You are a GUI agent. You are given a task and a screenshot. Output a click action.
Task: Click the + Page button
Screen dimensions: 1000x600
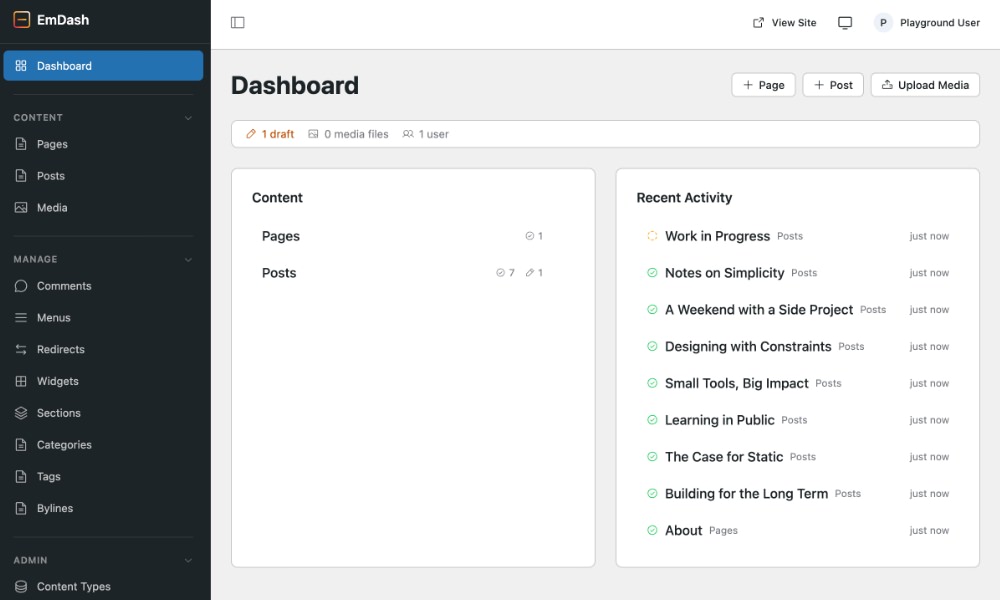tap(763, 85)
